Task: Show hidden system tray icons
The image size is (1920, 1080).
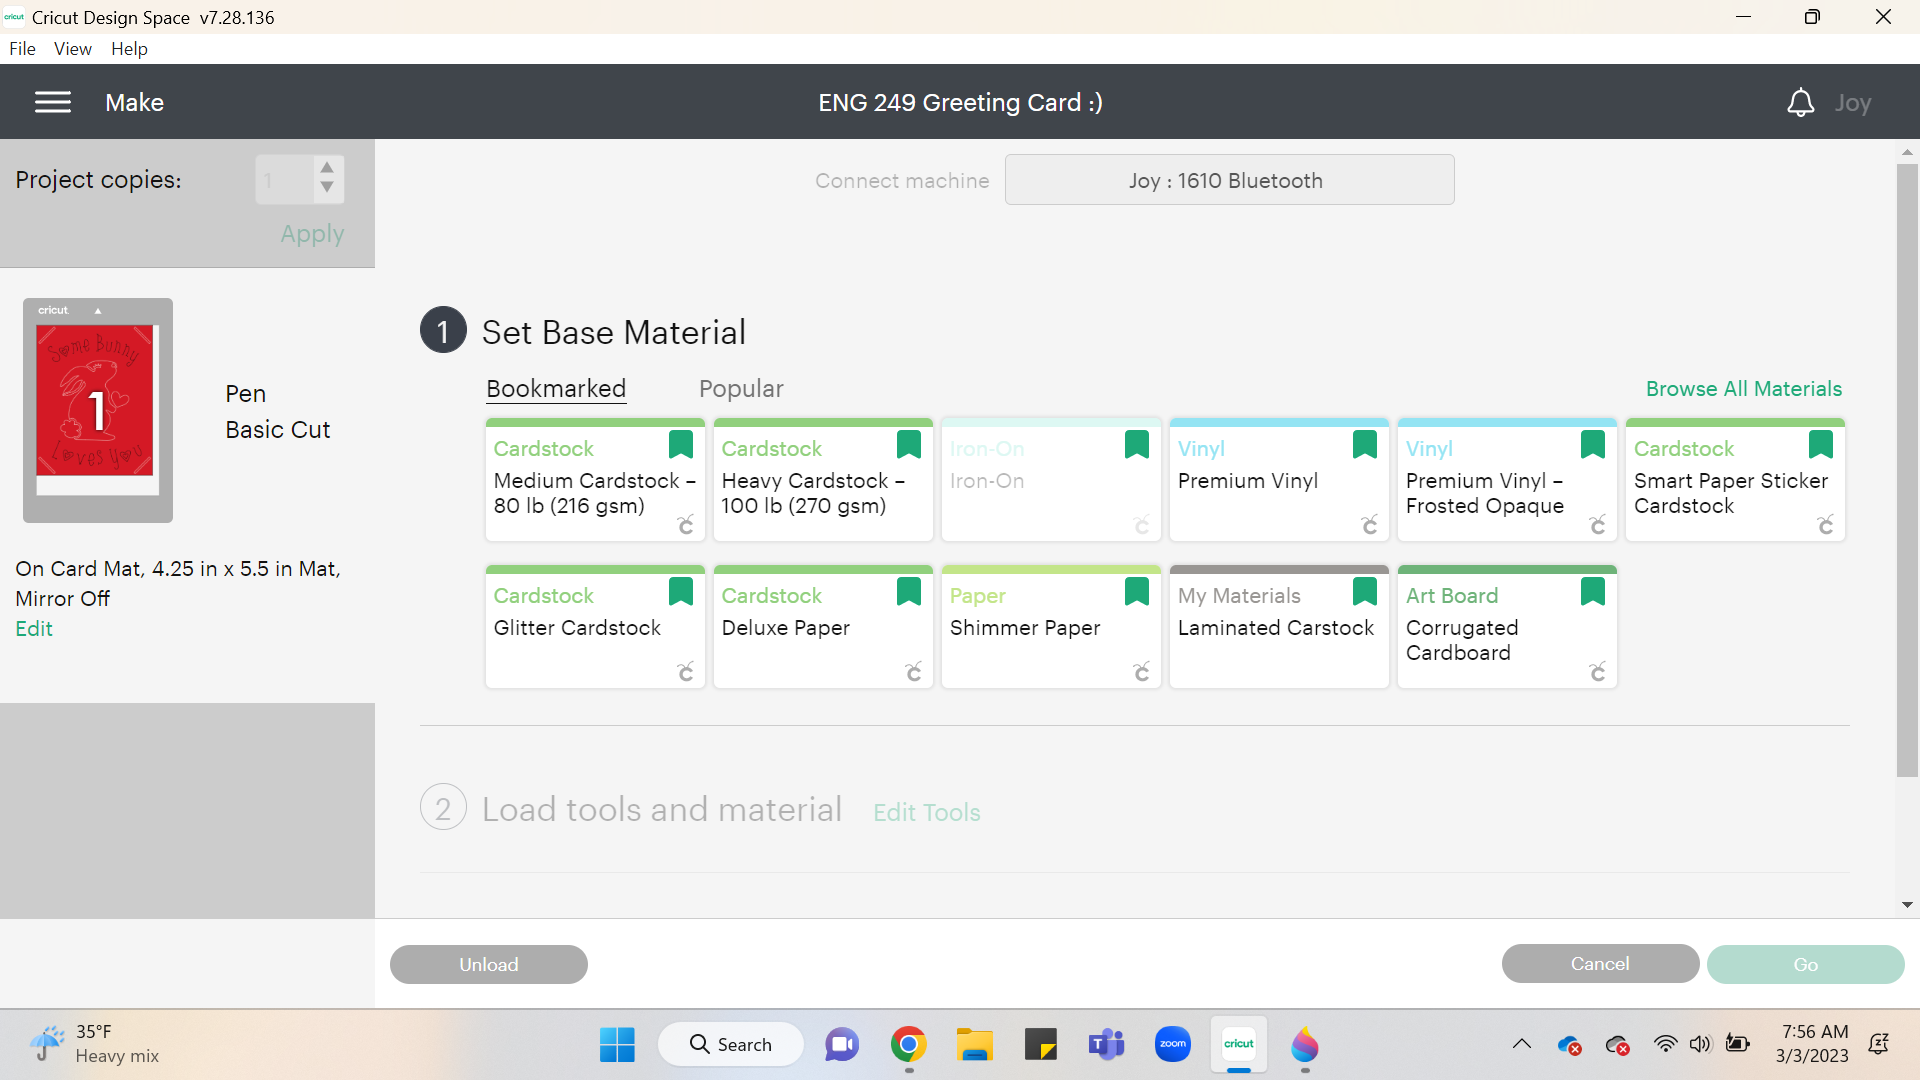Action: (x=1521, y=1044)
